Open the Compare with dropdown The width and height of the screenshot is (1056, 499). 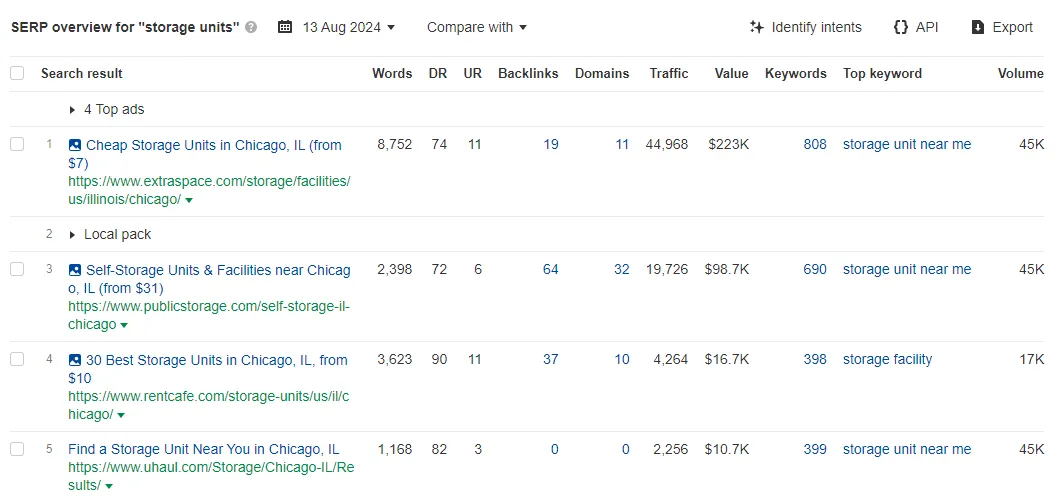[477, 28]
